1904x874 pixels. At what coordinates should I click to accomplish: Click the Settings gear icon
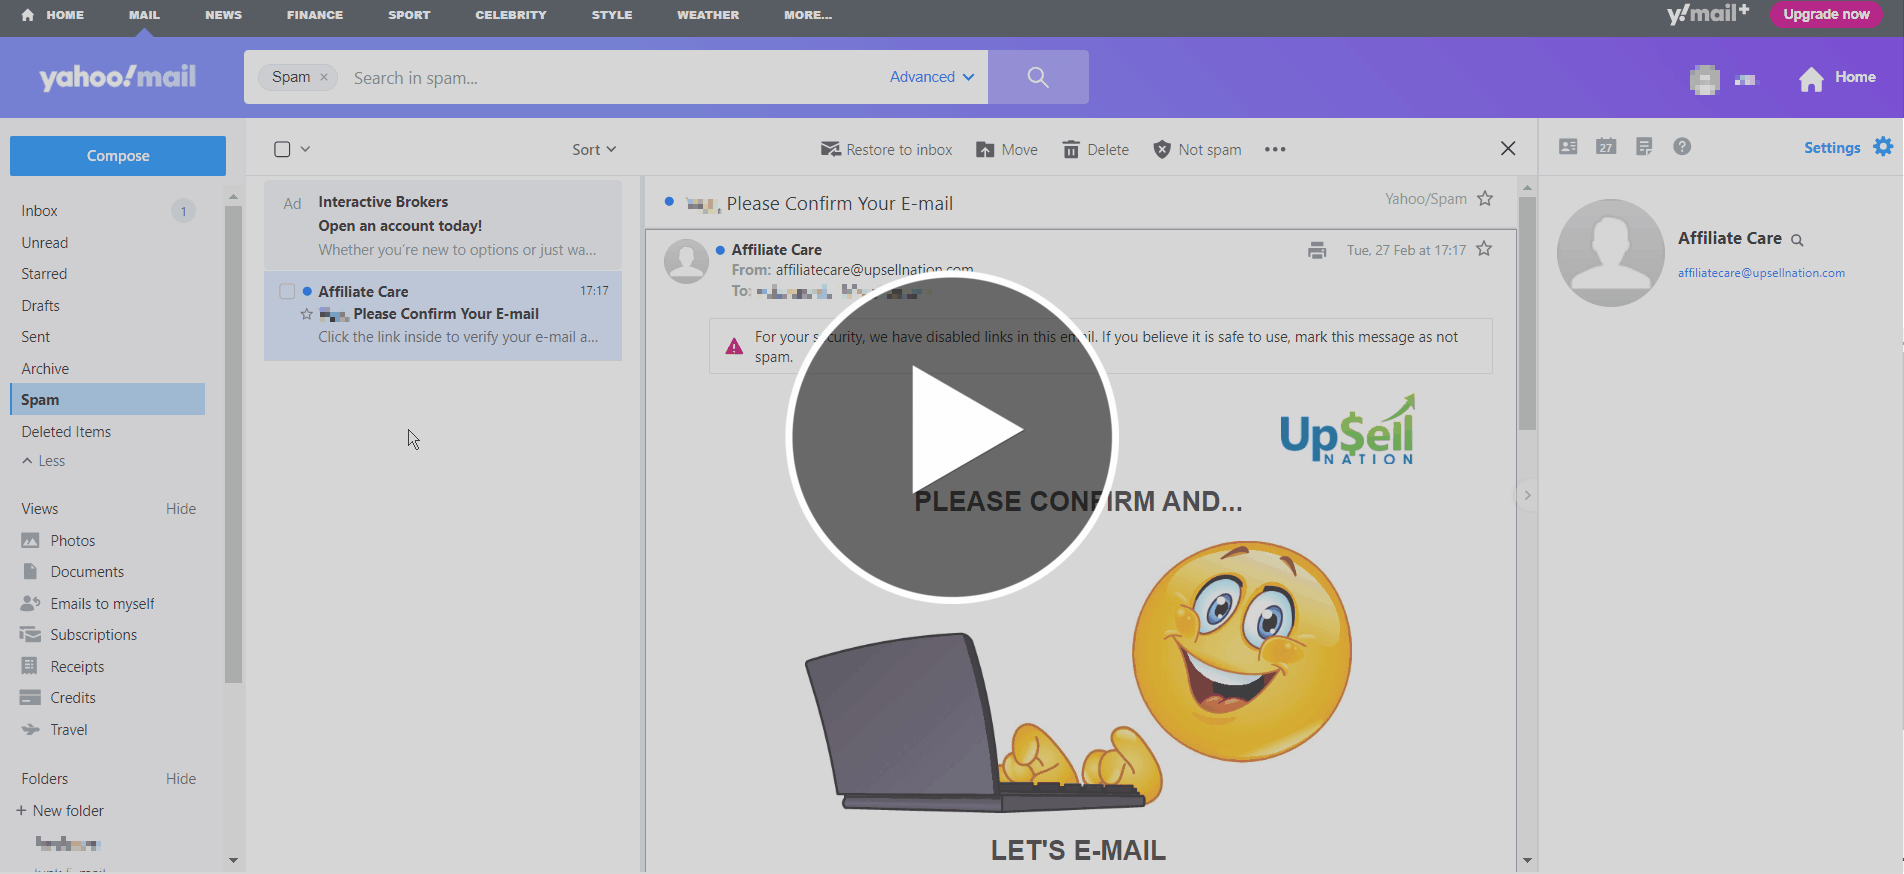click(1883, 147)
